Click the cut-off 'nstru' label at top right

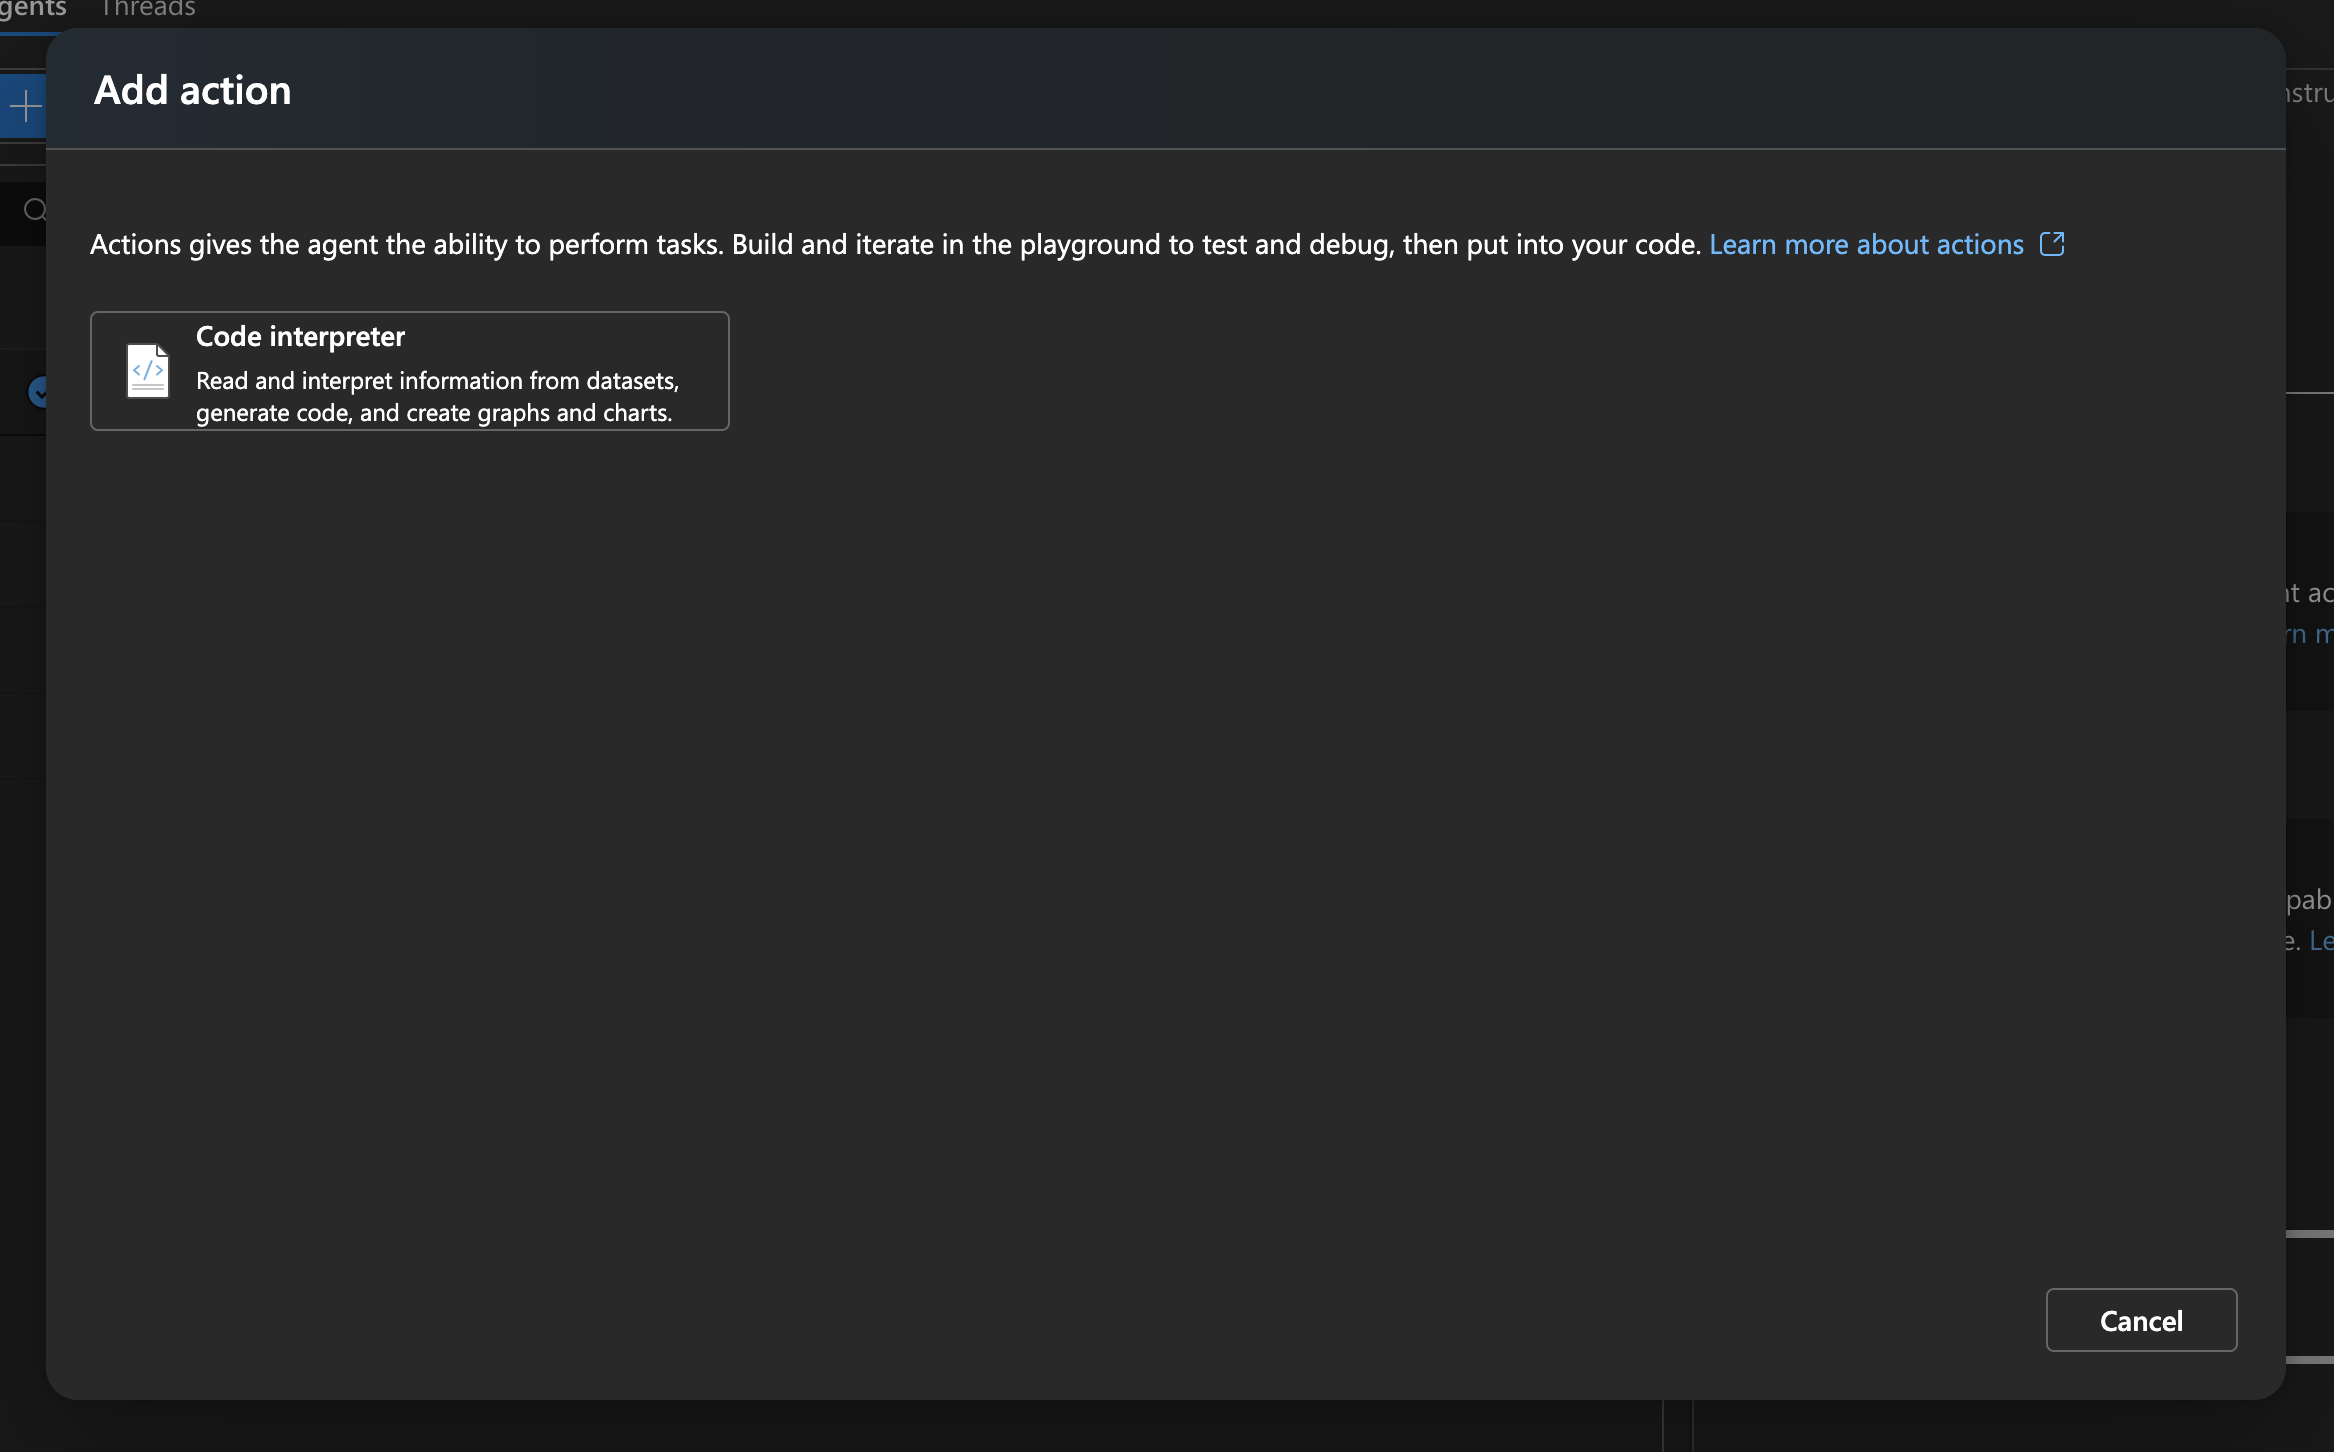click(x=2309, y=94)
